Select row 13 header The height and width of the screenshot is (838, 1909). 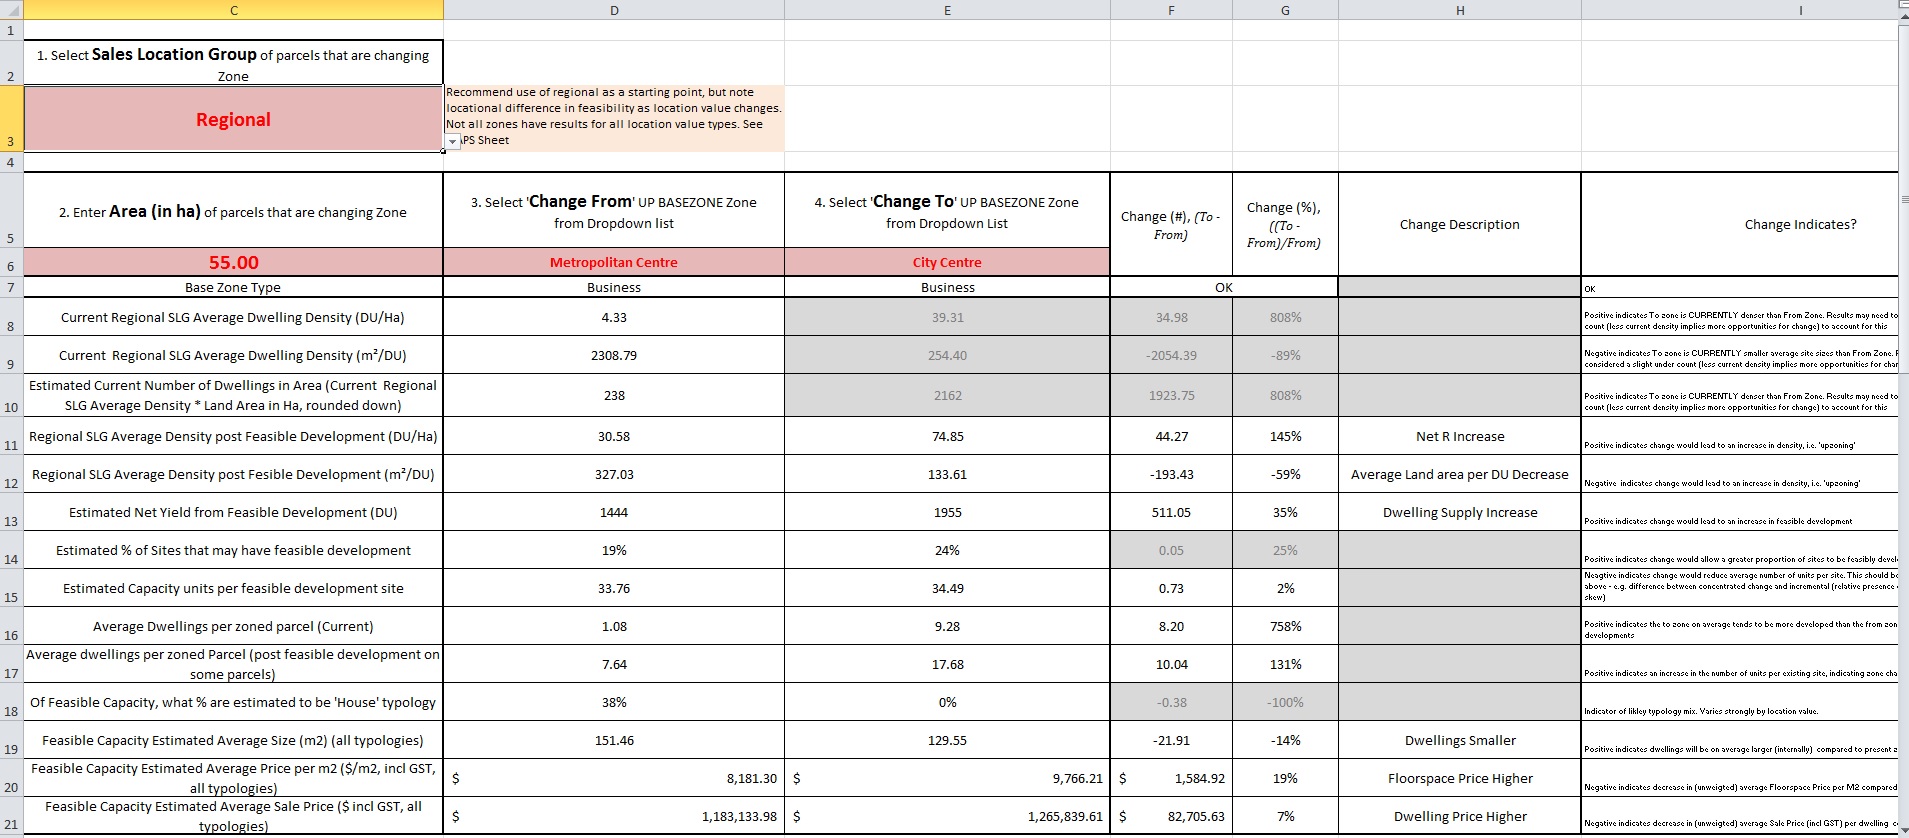click(11, 521)
